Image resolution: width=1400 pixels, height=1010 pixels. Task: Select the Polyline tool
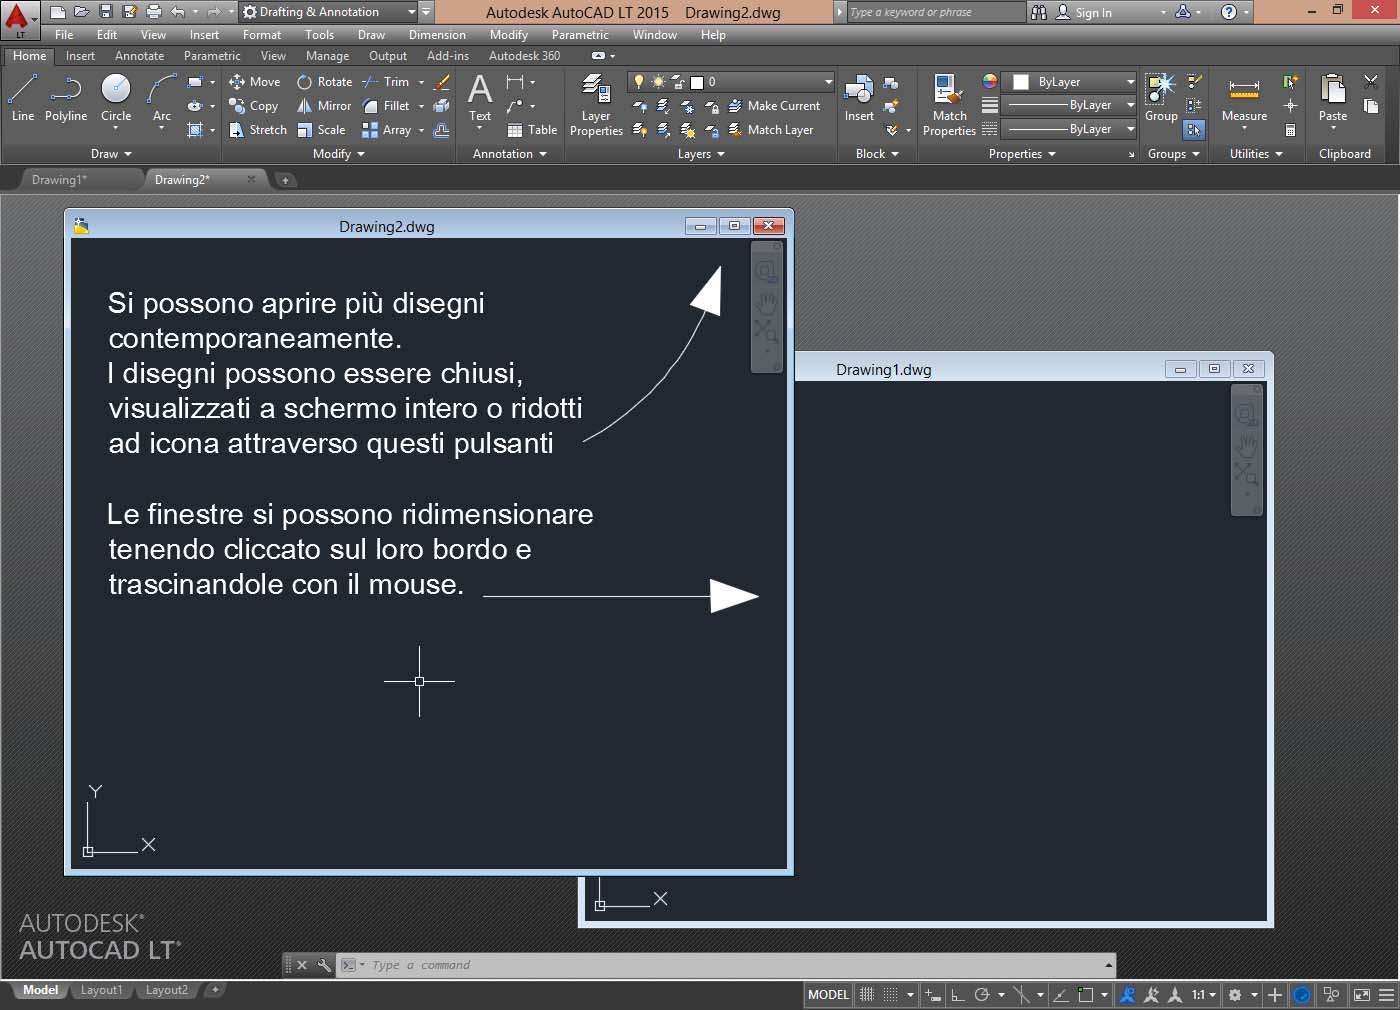[x=66, y=98]
